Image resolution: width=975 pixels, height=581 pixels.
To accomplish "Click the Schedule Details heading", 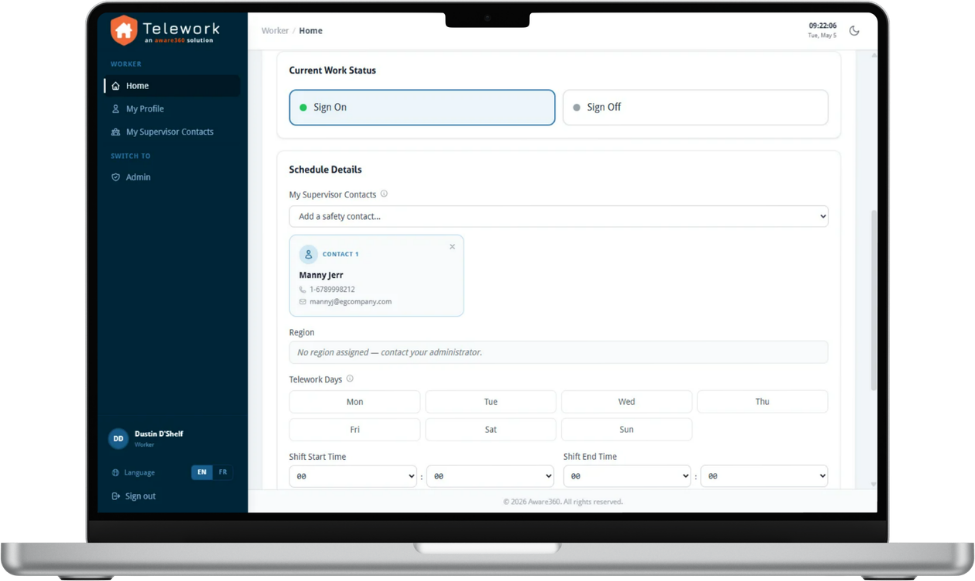I will click(325, 170).
